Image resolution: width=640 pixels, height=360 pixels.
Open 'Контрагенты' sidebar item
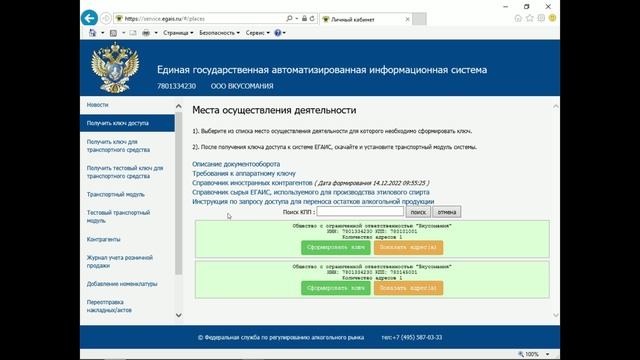(103, 240)
